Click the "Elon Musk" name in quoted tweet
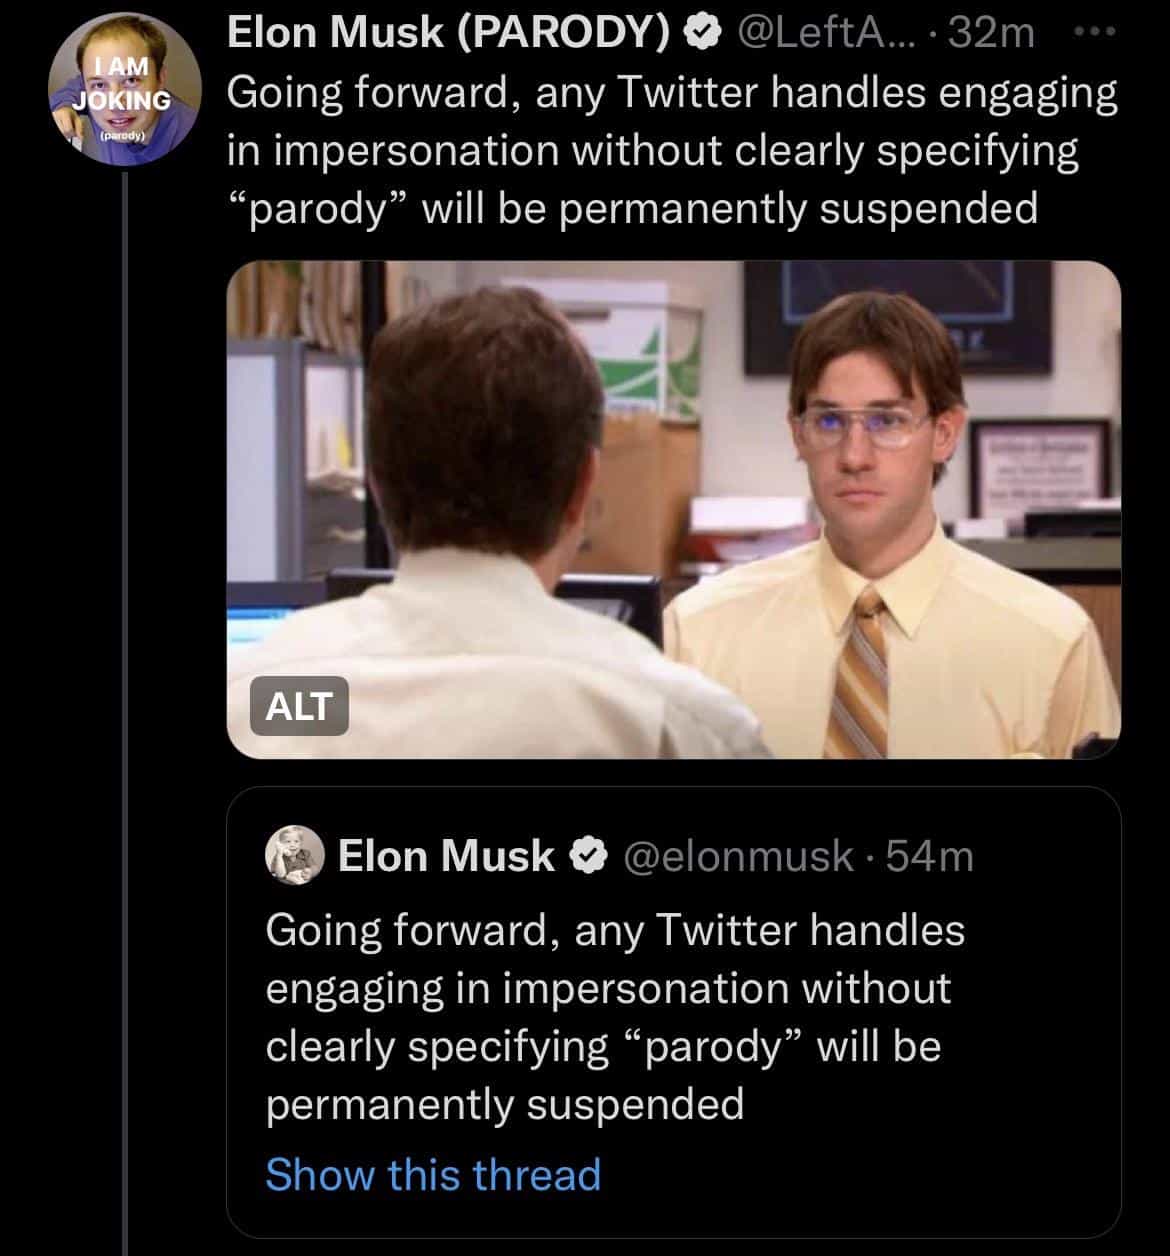The height and width of the screenshot is (1256, 1170). [446, 856]
